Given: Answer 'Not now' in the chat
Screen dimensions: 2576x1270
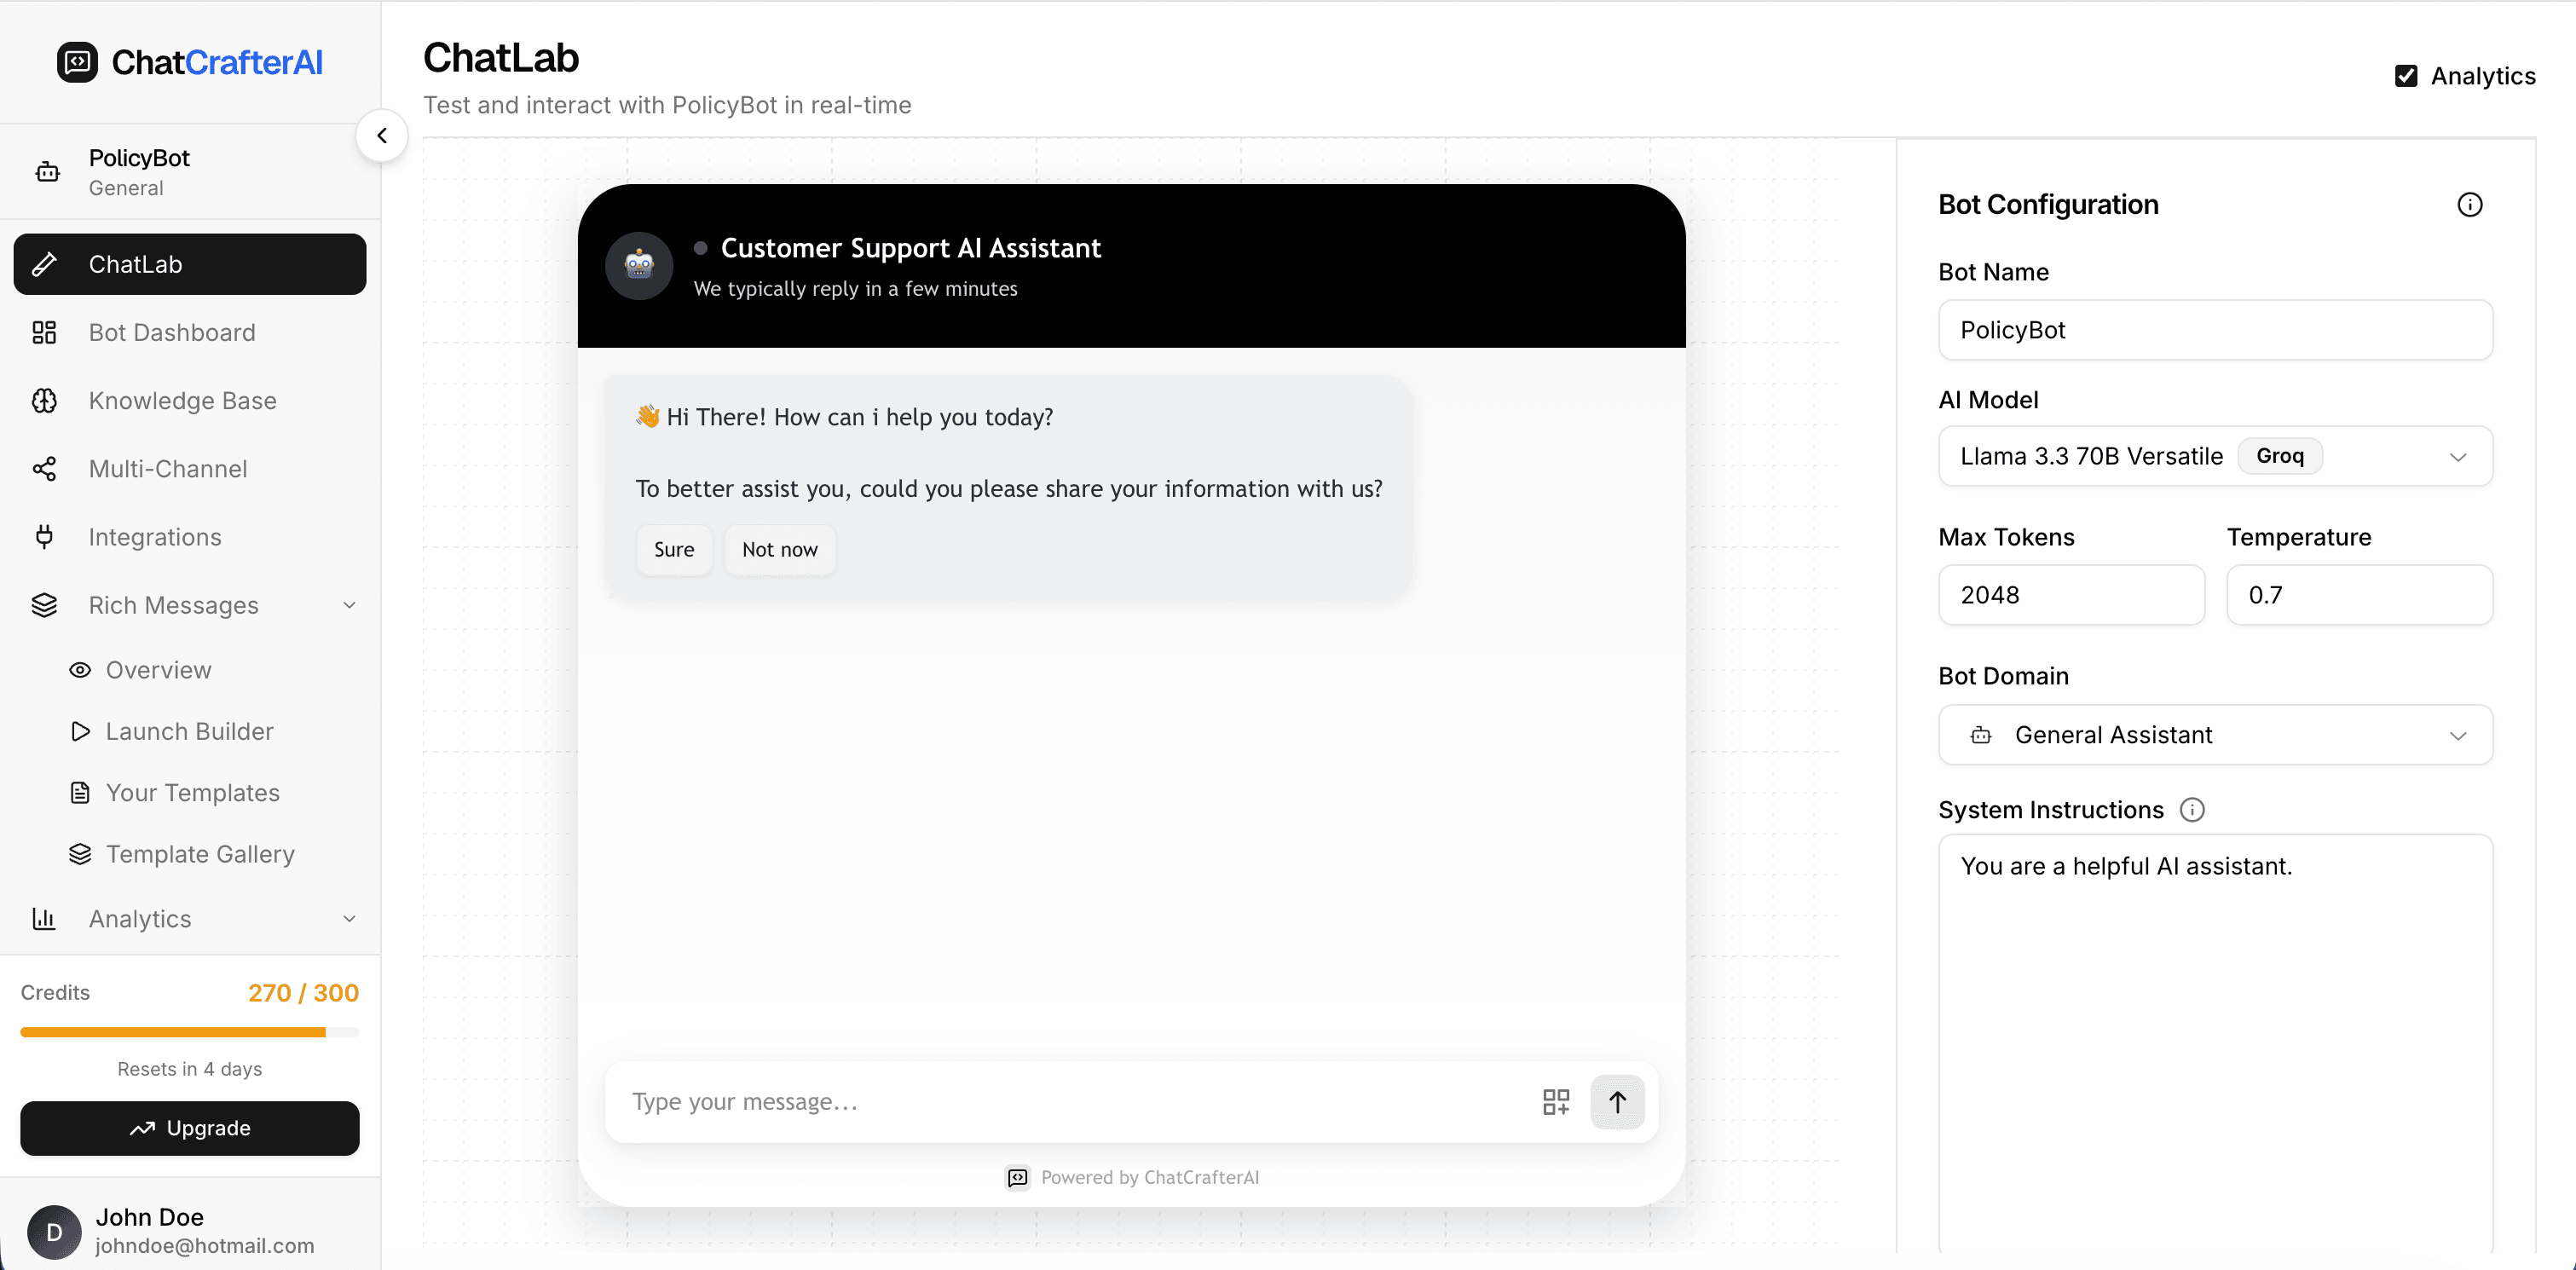Looking at the screenshot, I should click(779, 549).
